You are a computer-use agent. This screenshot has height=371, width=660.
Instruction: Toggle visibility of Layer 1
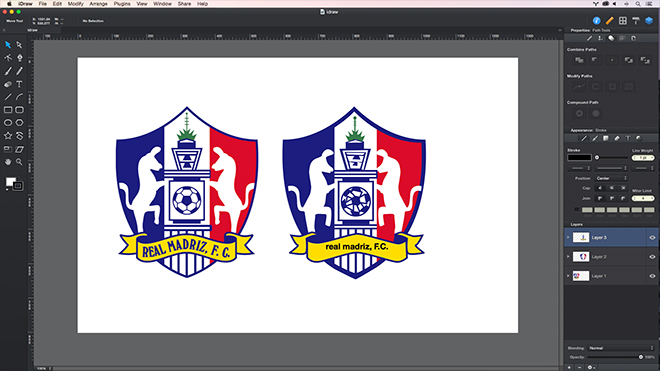tap(652, 276)
